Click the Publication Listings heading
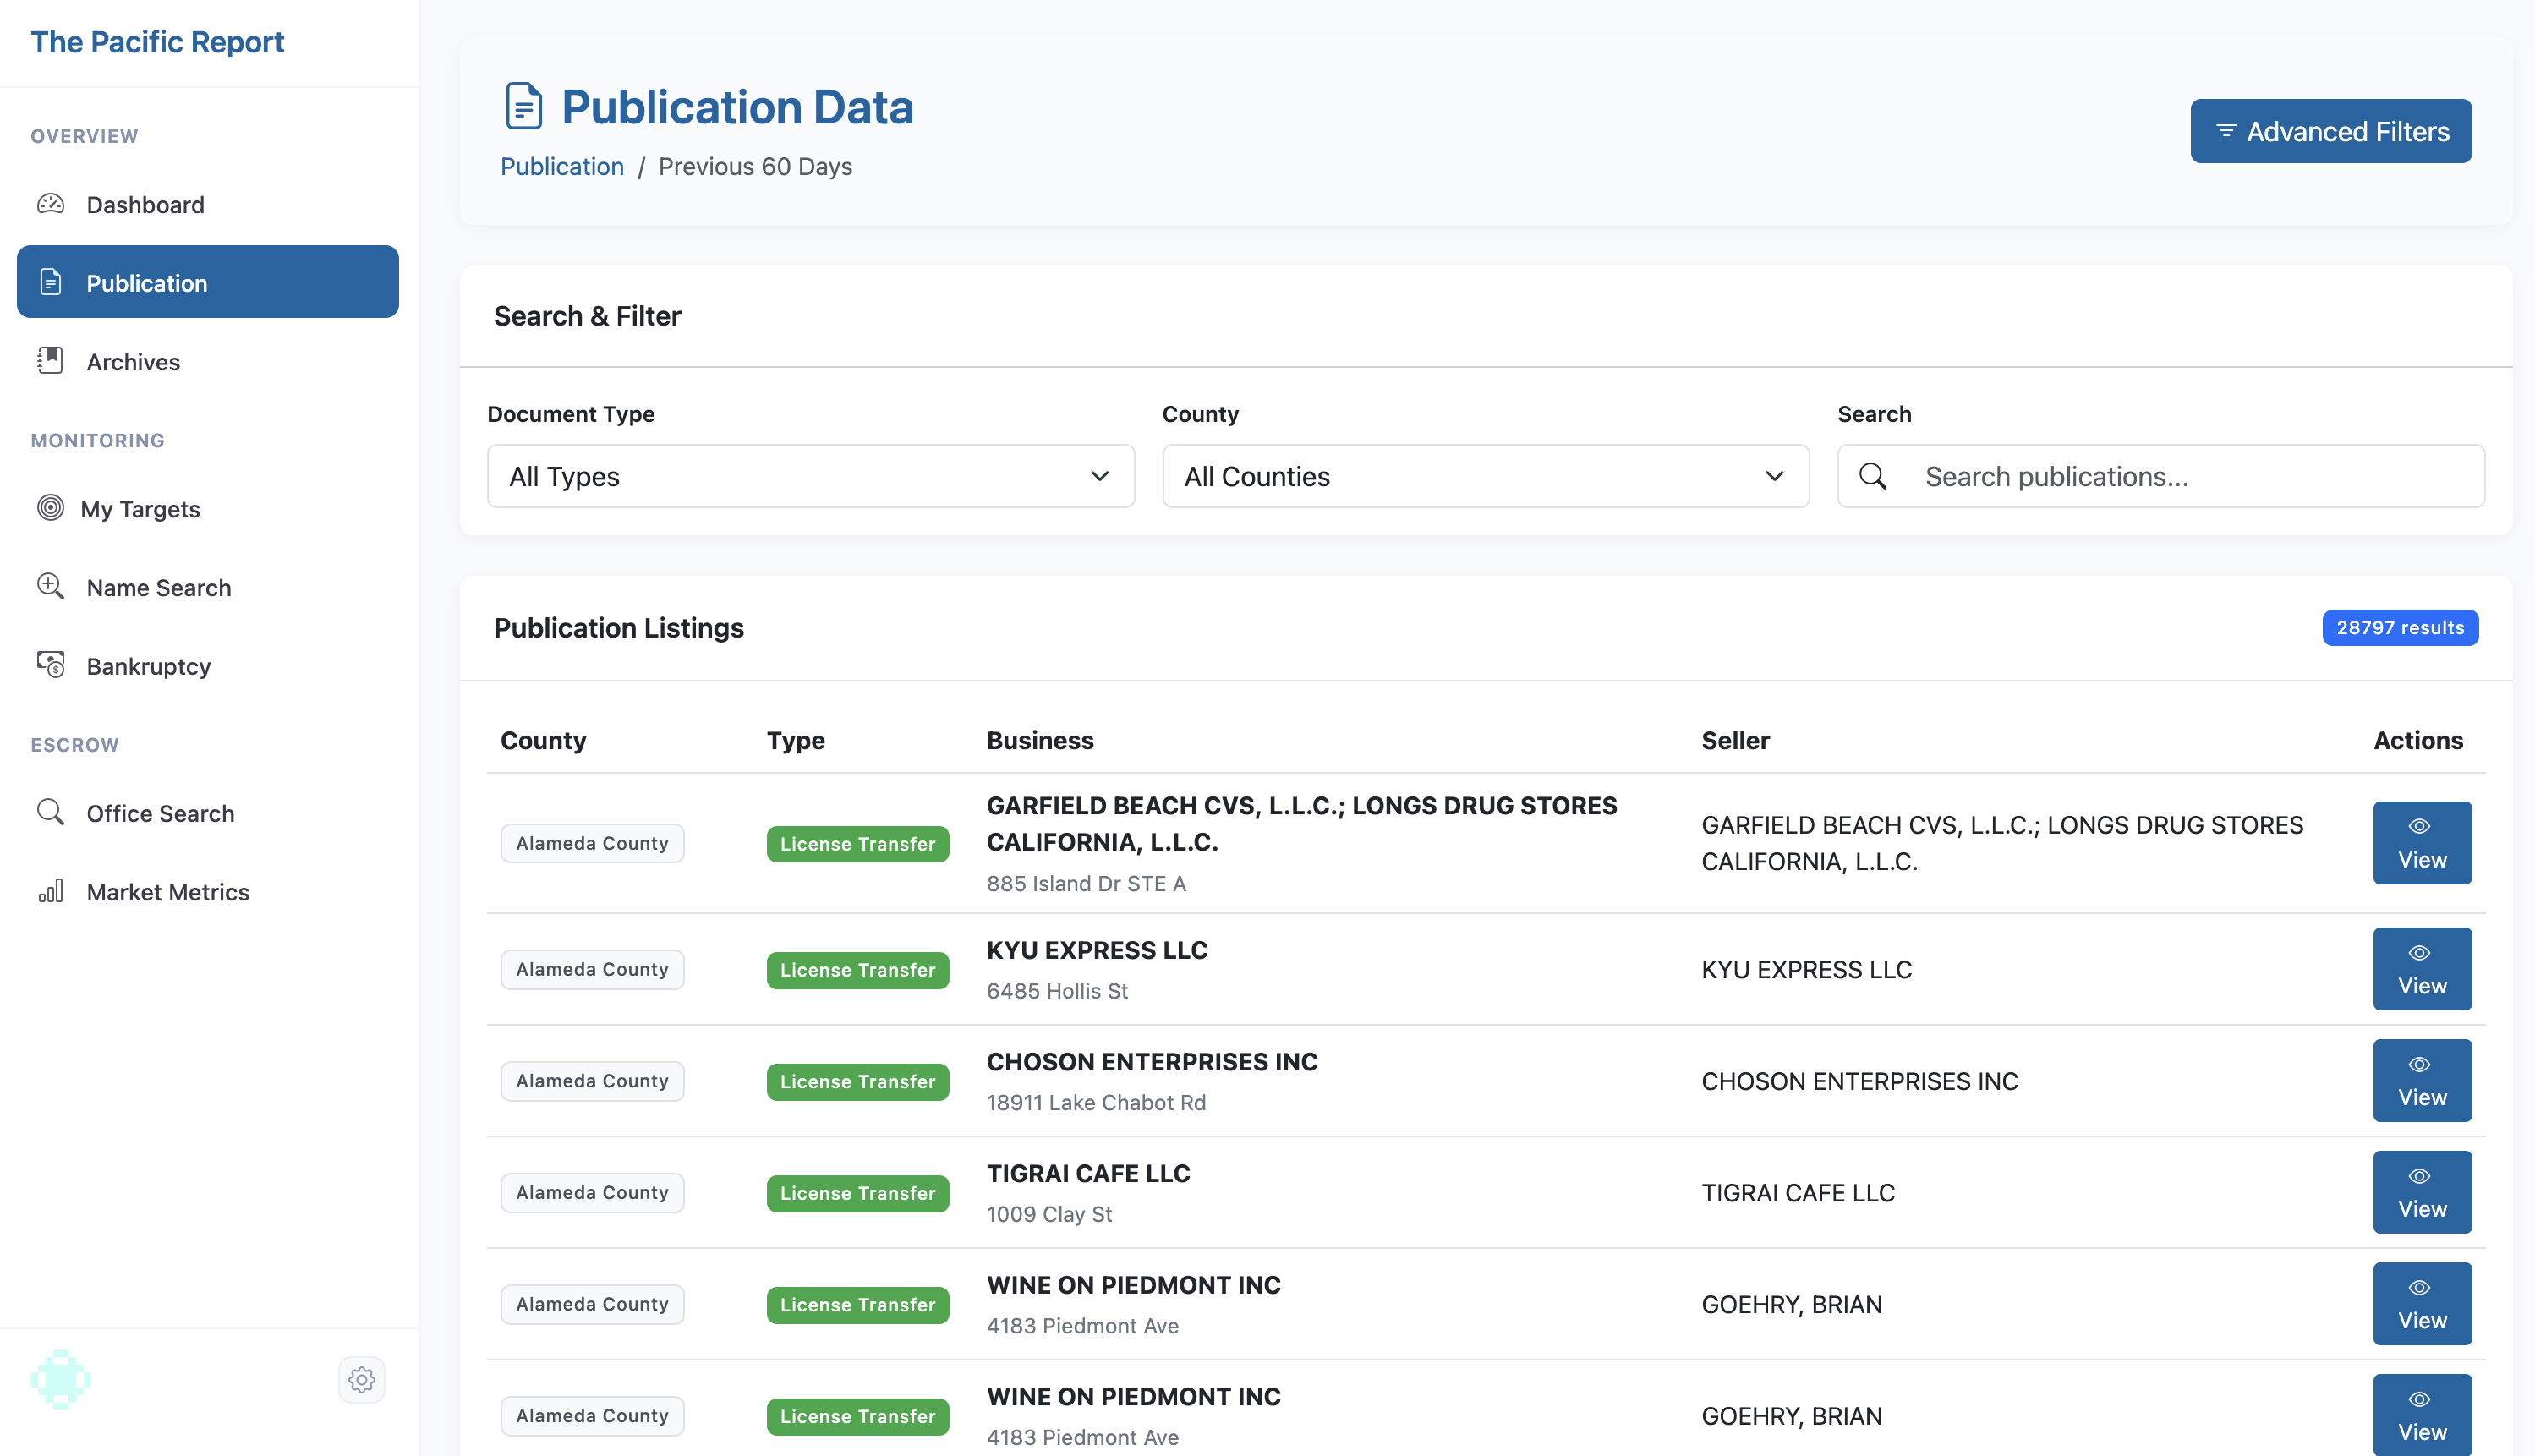Viewport: 2535px width, 1456px height. pyautogui.click(x=619, y=628)
